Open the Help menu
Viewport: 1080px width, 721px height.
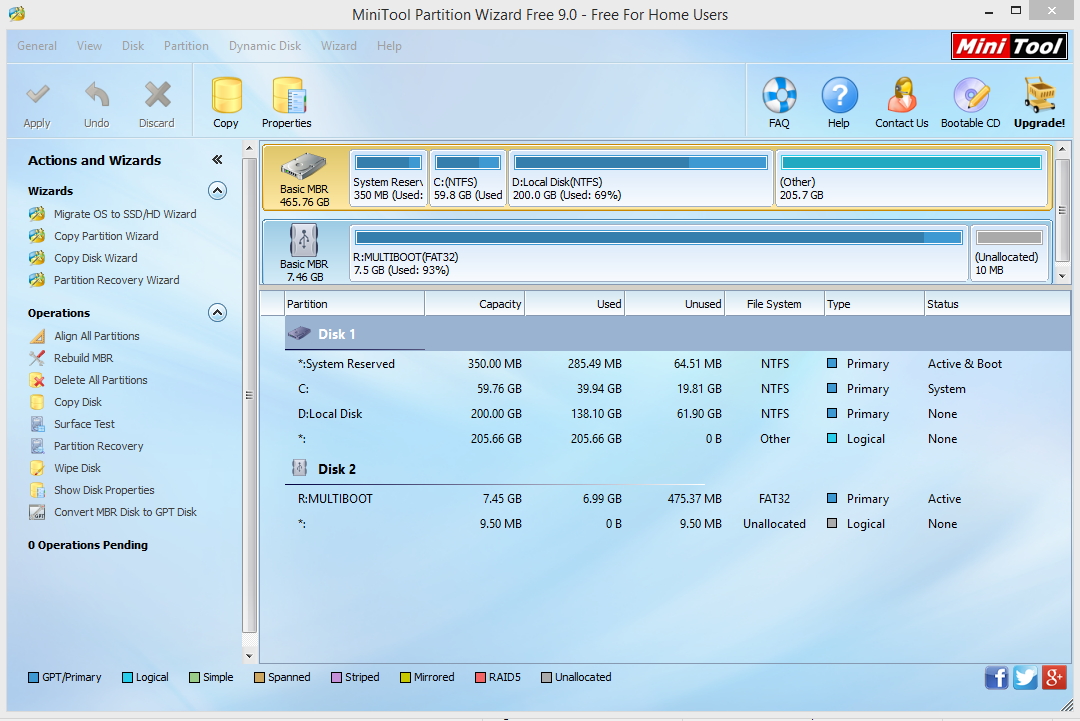389,46
